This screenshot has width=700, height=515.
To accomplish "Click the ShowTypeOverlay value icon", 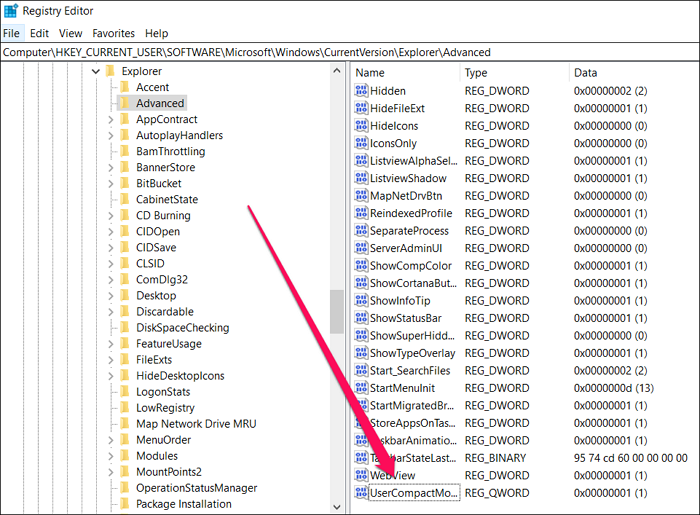I will pyautogui.click(x=361, y=353).
